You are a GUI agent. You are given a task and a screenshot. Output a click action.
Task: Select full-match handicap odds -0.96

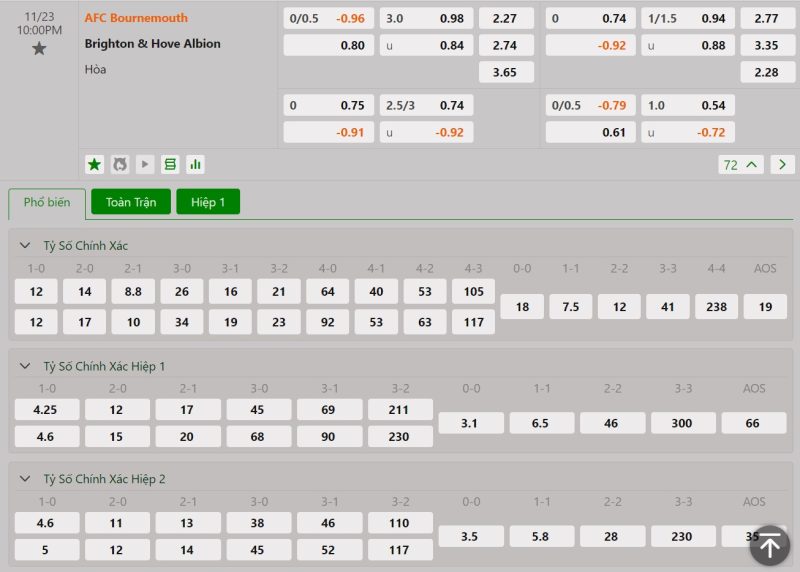329,18
